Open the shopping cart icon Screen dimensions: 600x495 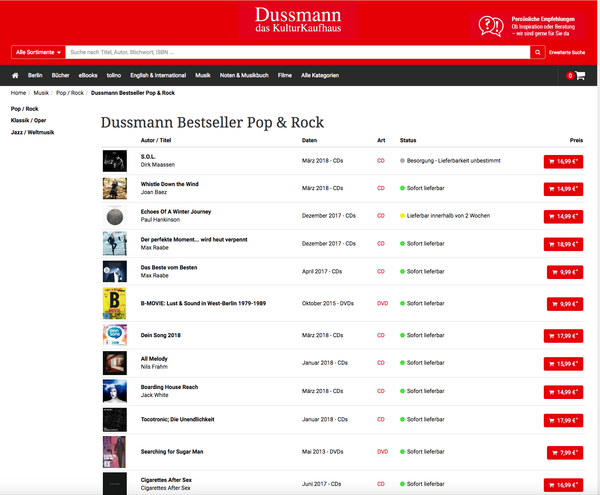click(580, 75)
